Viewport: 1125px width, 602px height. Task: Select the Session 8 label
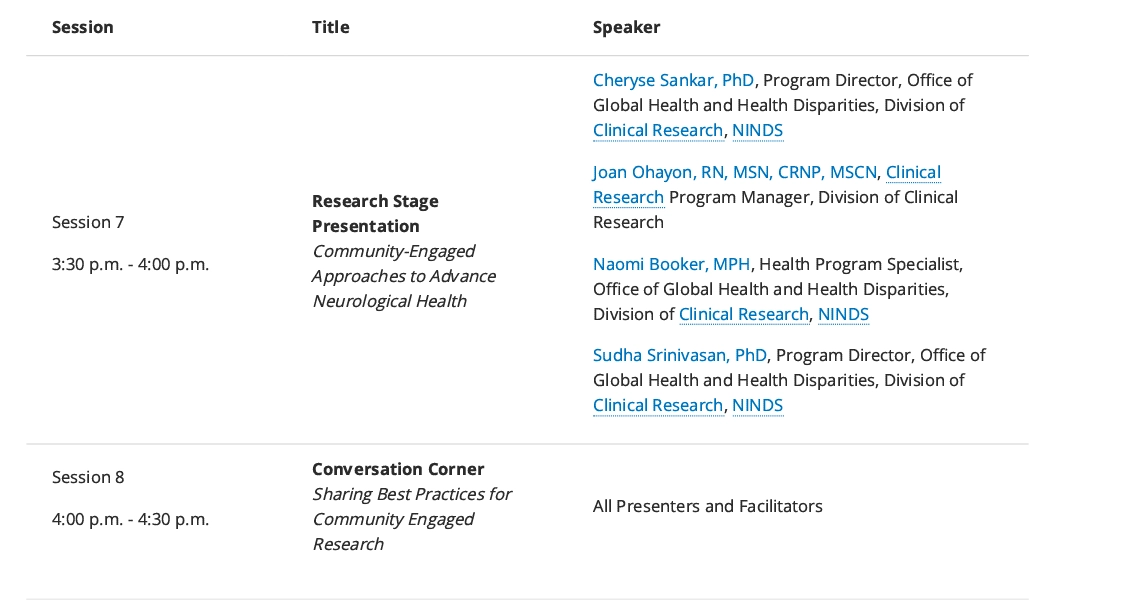(88, 477)
